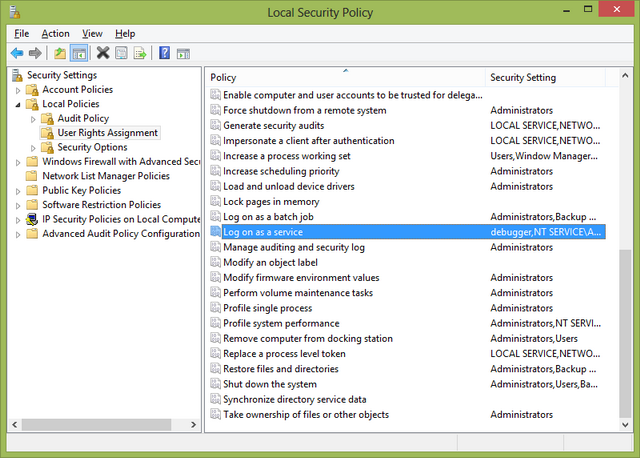
Task: Click the Shut down the system policy icon
Action: pyautogui.click(x=215, y=384)
